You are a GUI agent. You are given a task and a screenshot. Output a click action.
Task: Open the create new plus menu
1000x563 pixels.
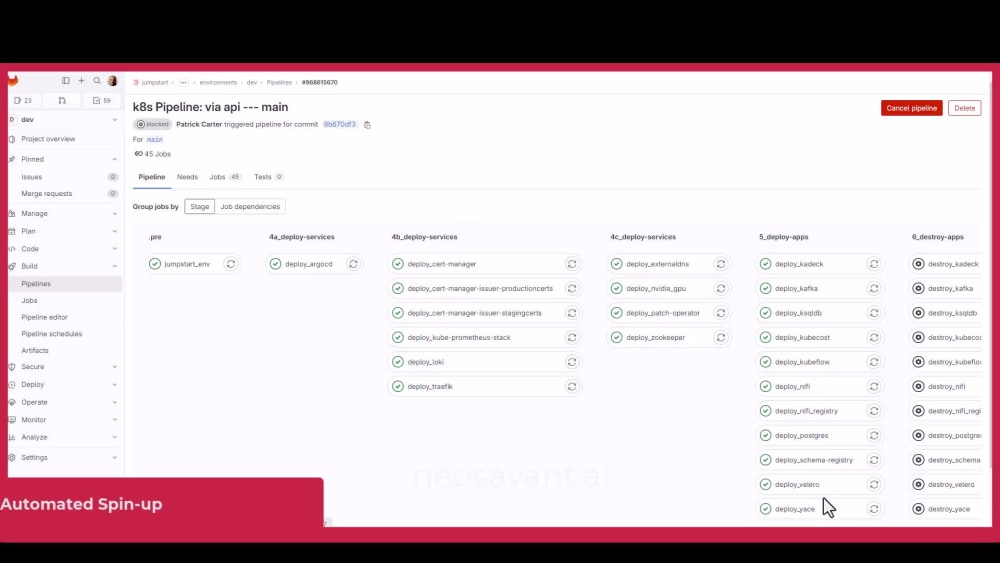click(x=82, y=81)
